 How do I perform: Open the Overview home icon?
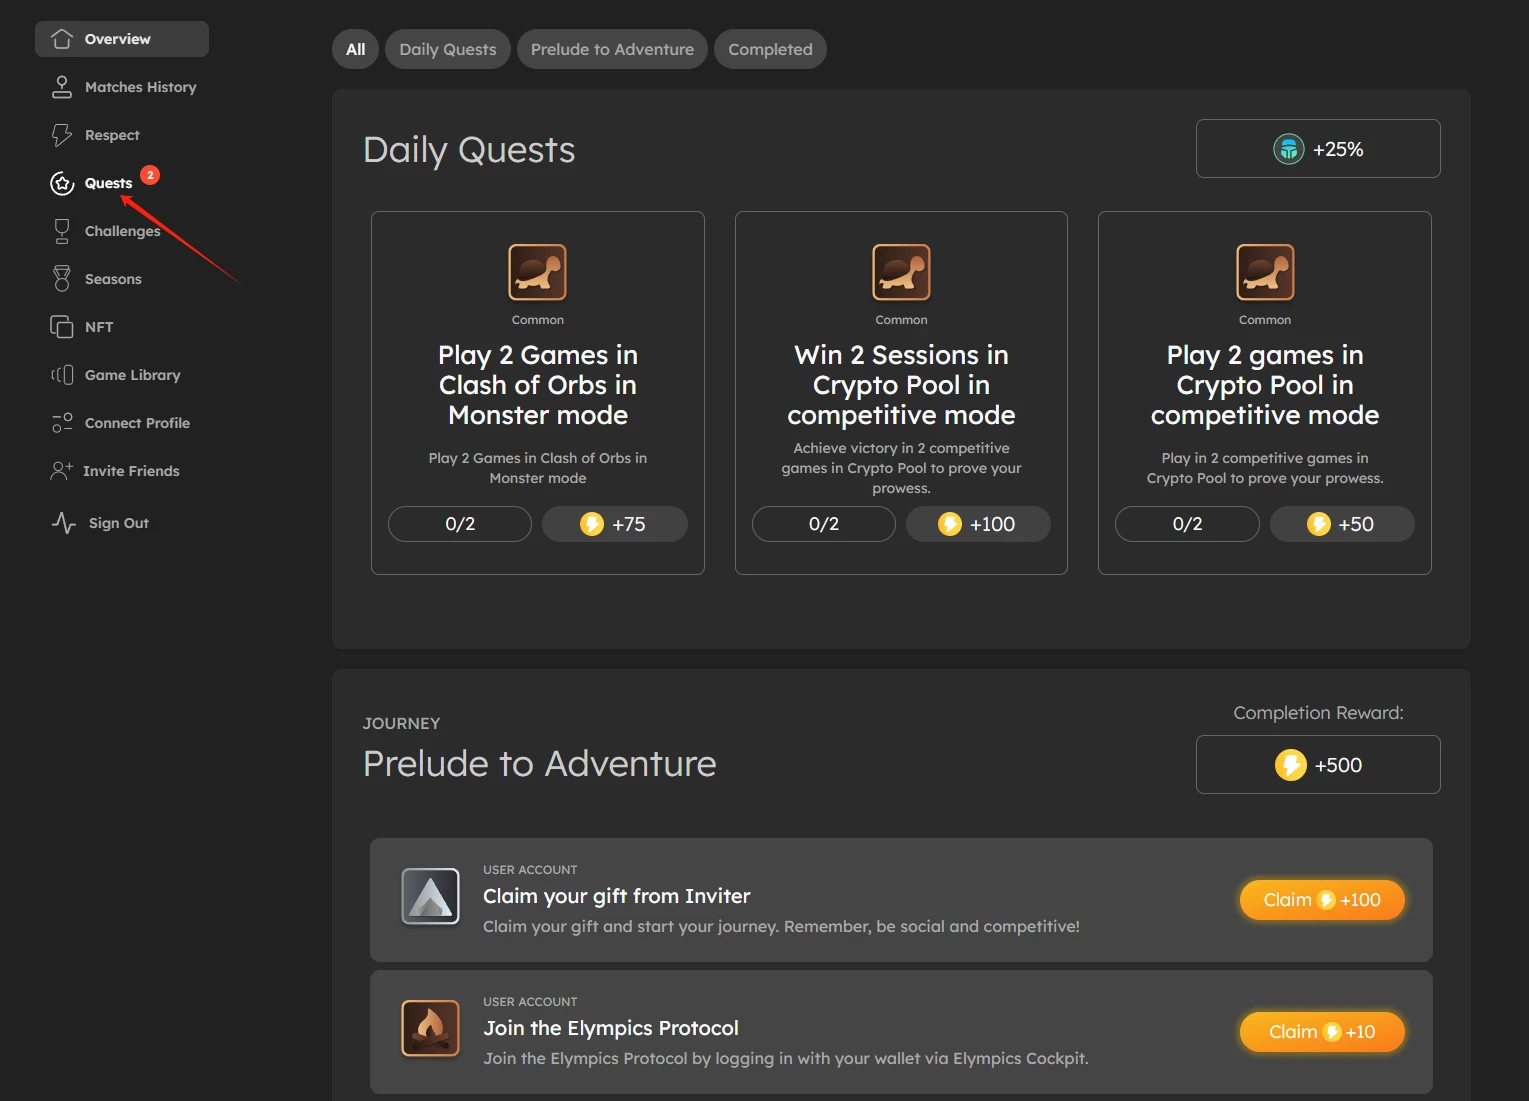coord(62,38)
